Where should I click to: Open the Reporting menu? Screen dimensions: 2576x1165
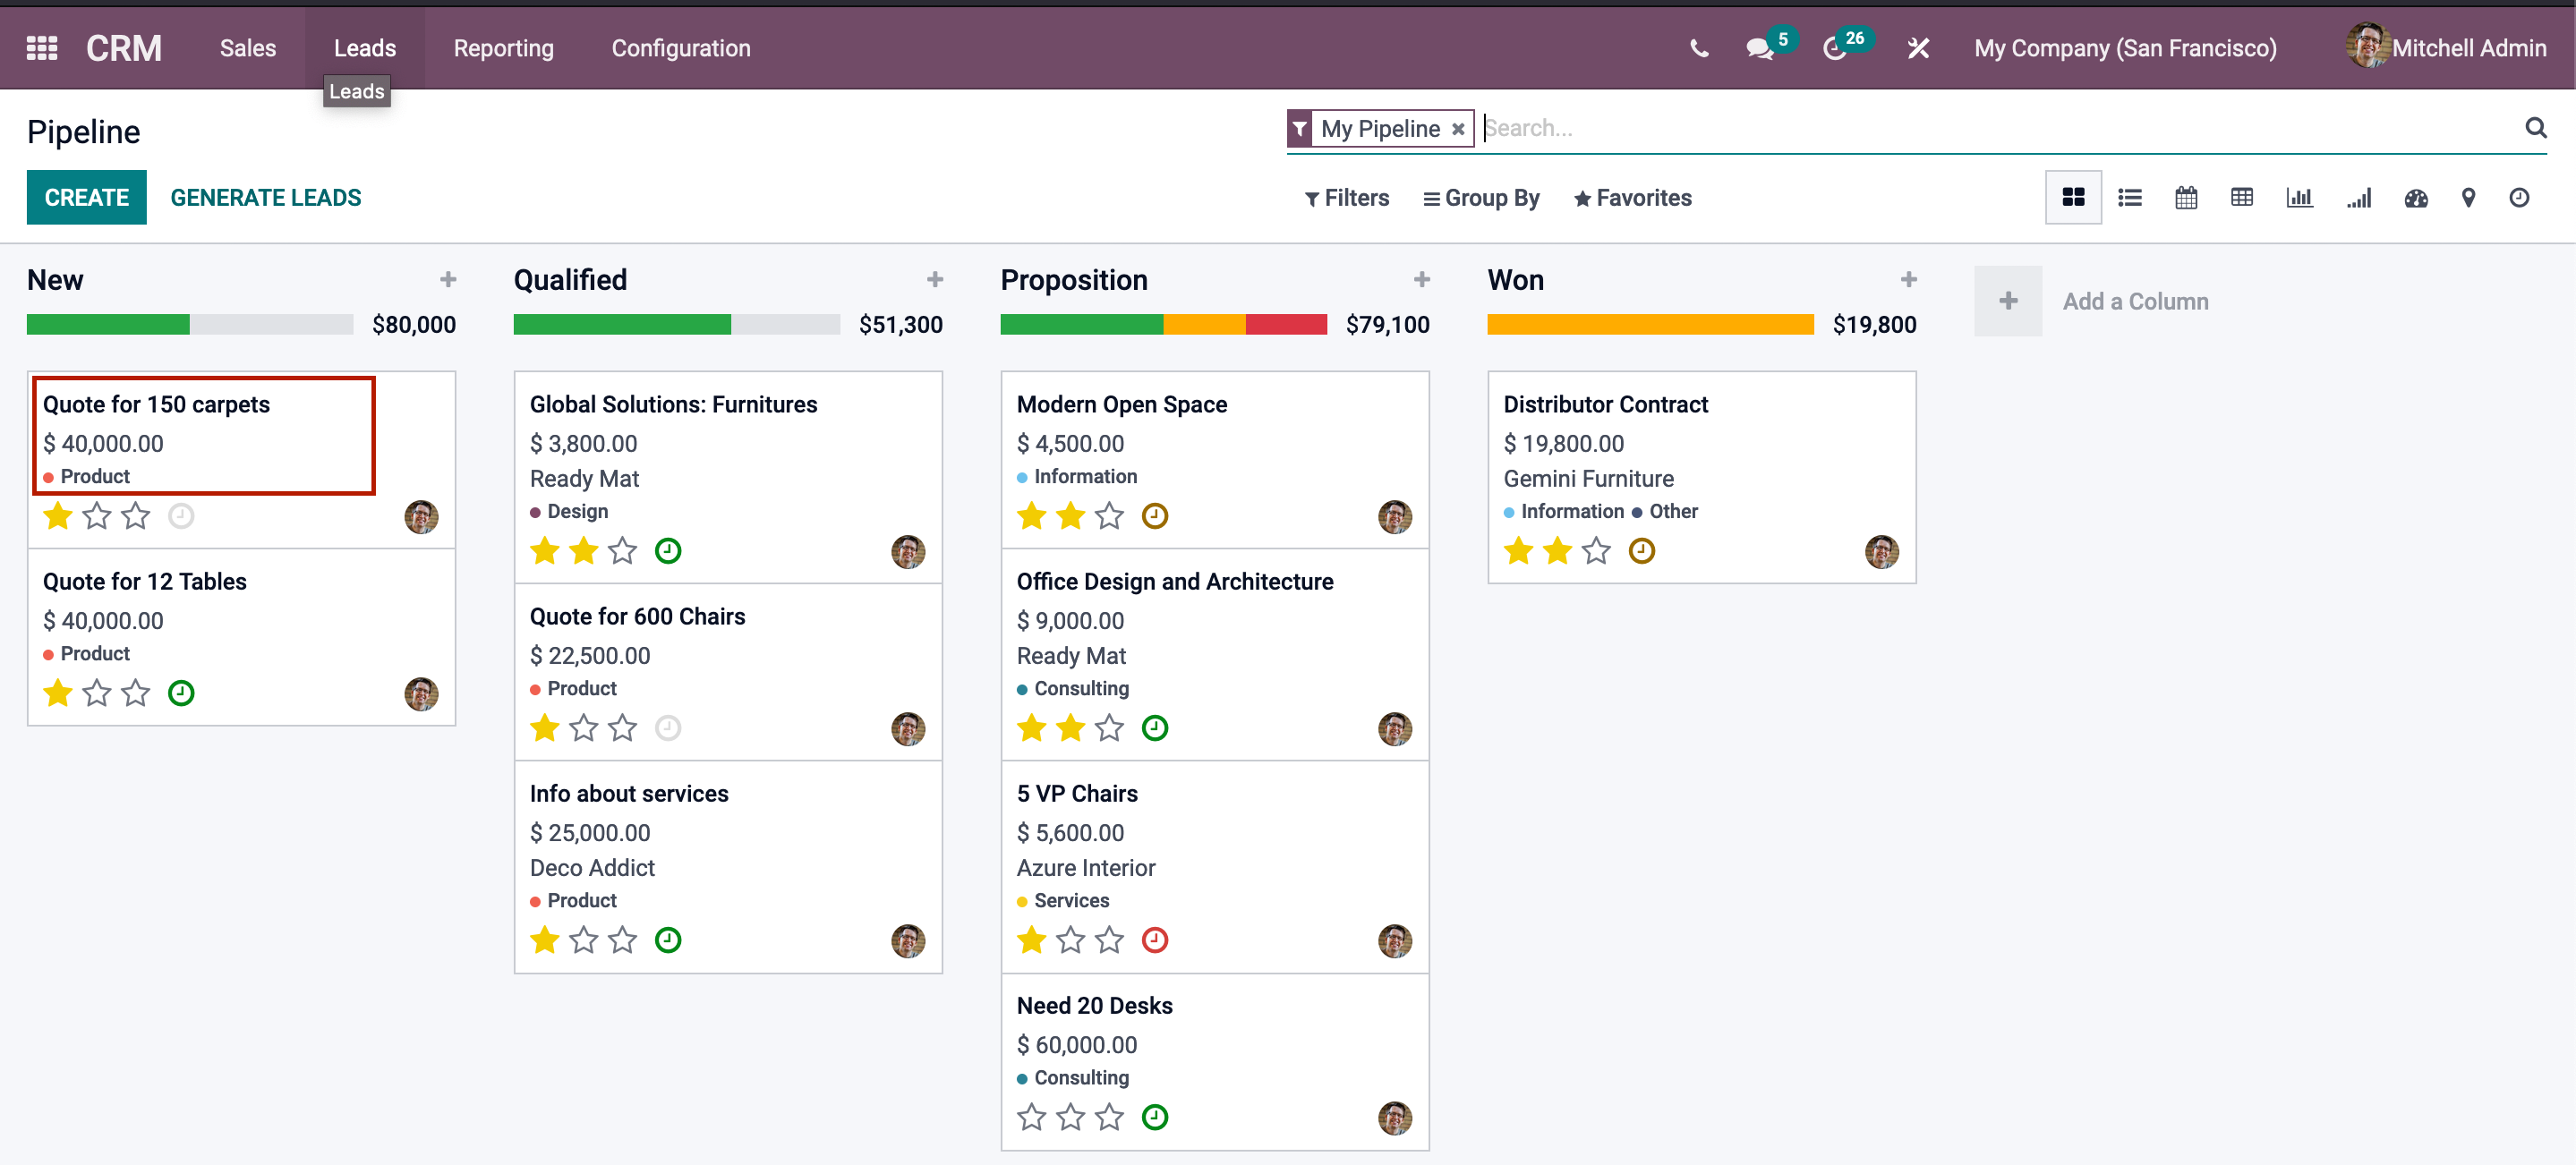pos(504,48)
